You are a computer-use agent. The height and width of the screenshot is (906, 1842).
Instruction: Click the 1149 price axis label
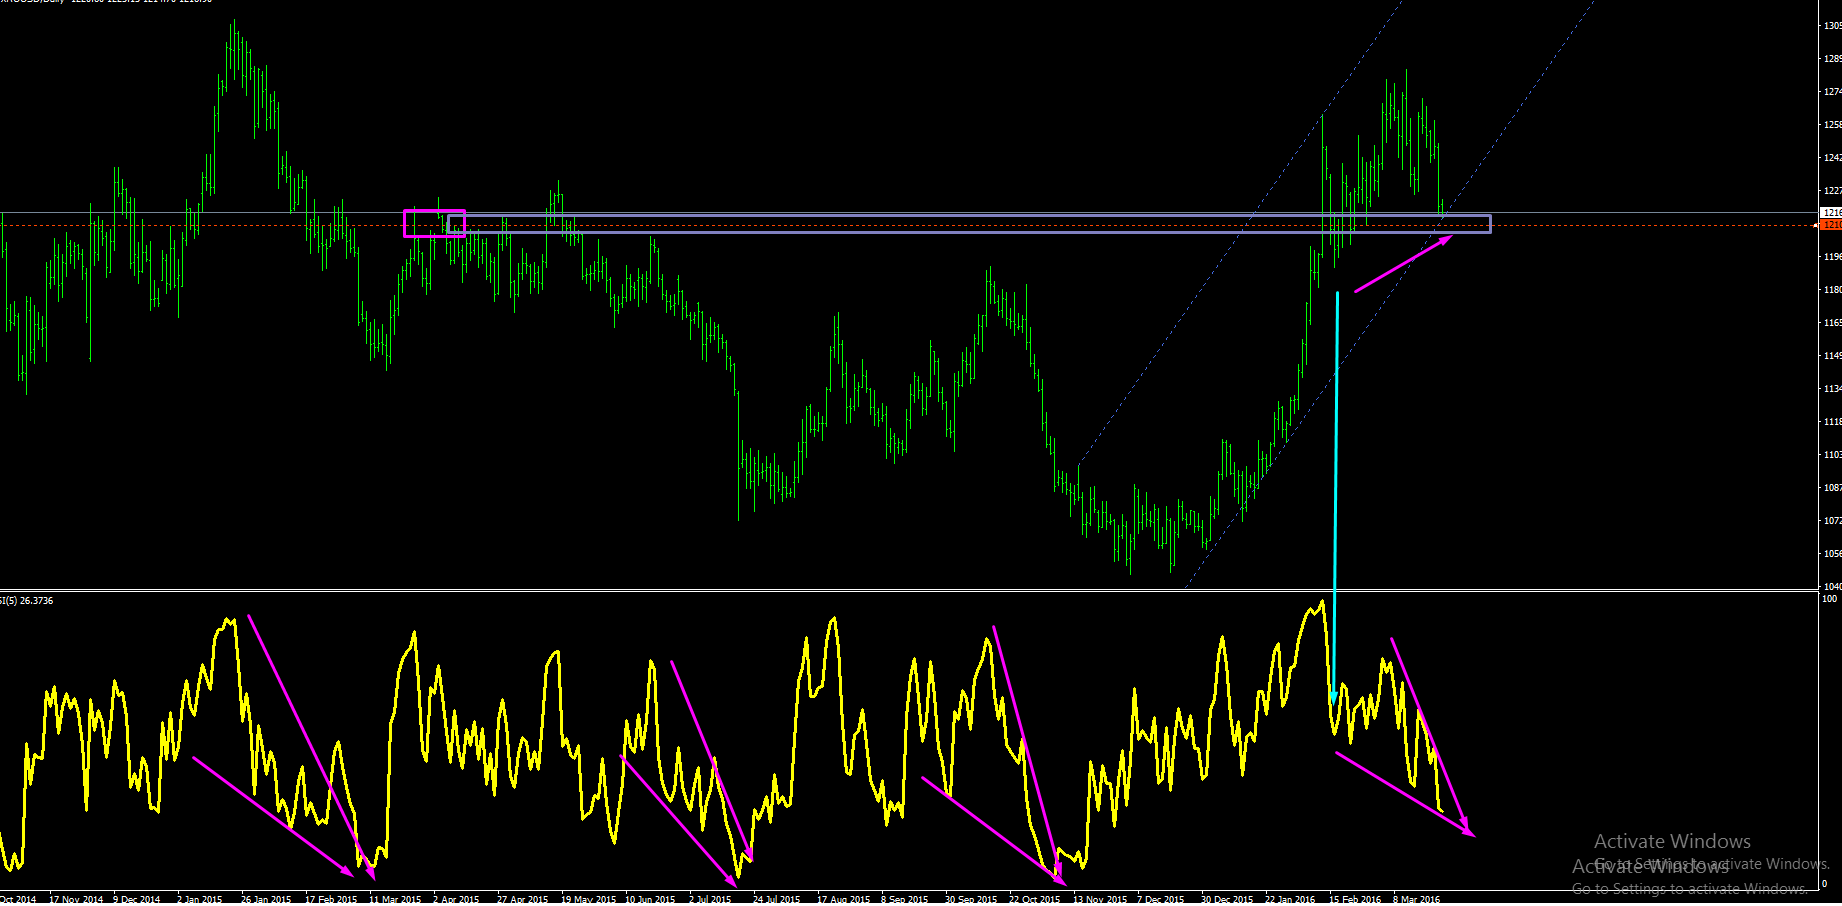(1832, 356)
